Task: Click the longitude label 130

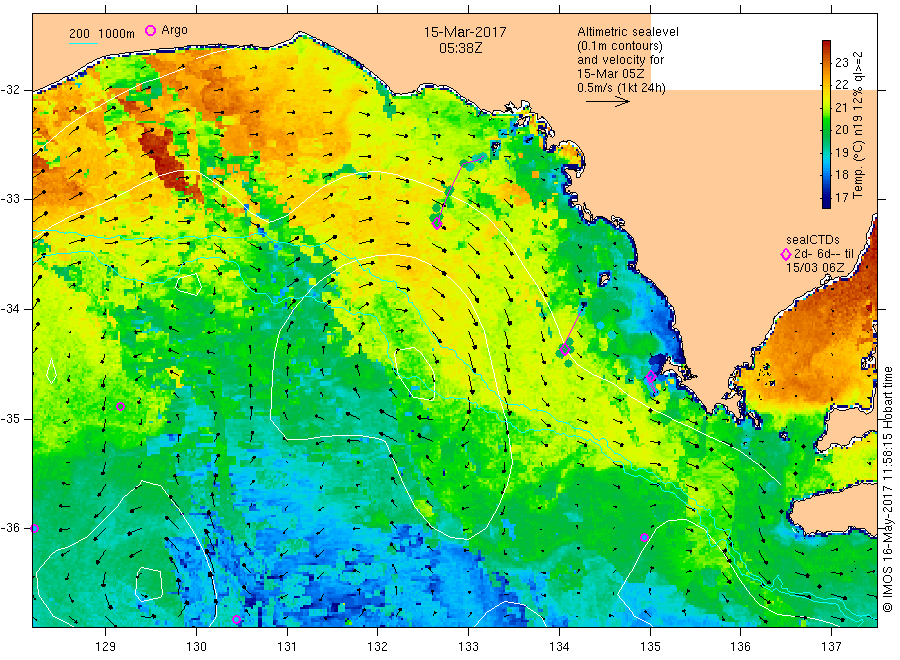Action: 196,647
